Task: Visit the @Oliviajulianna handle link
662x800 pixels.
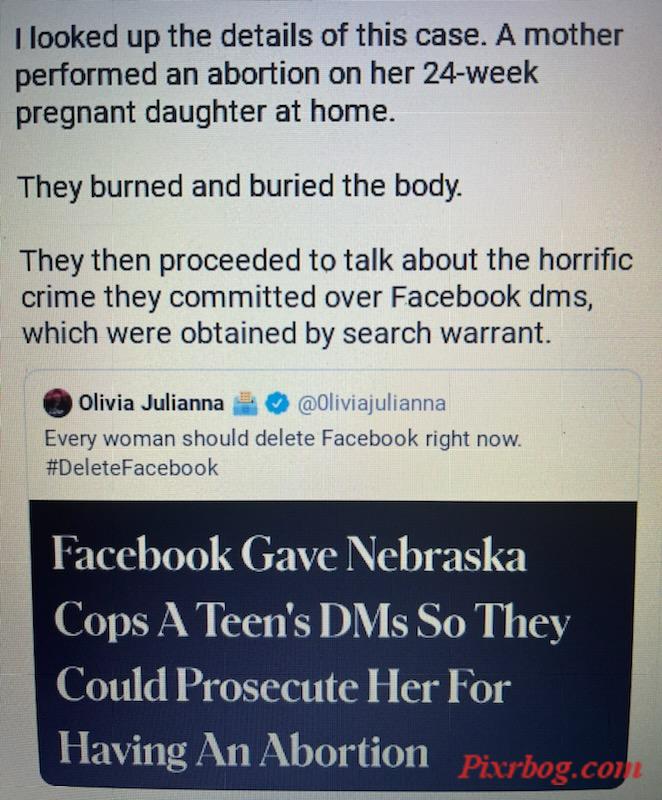Action: point(371,404)
